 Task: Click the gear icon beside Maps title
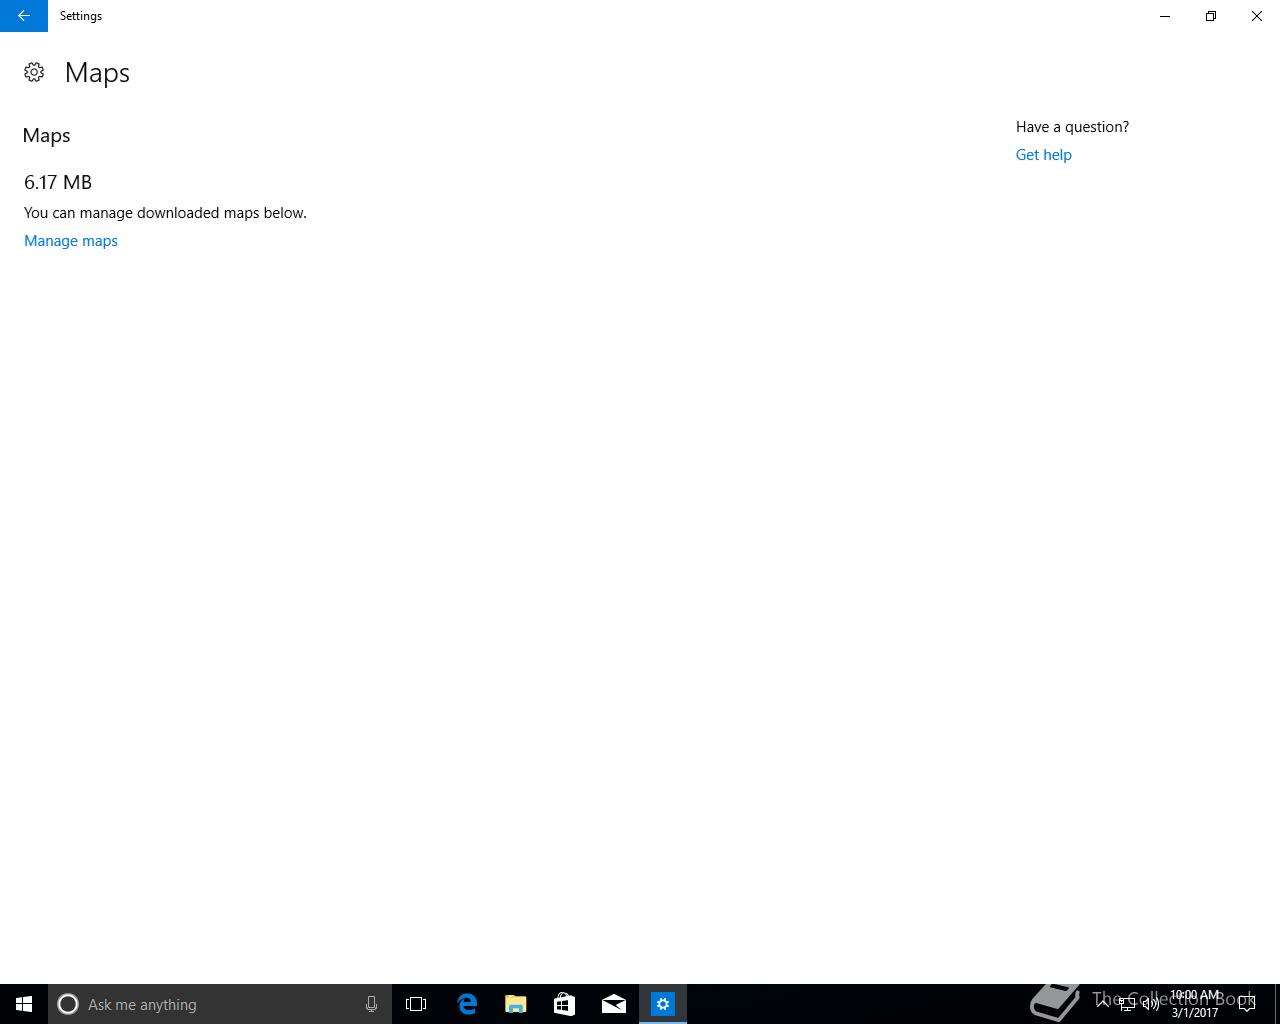pyautogui.click(x=34, y=72)
